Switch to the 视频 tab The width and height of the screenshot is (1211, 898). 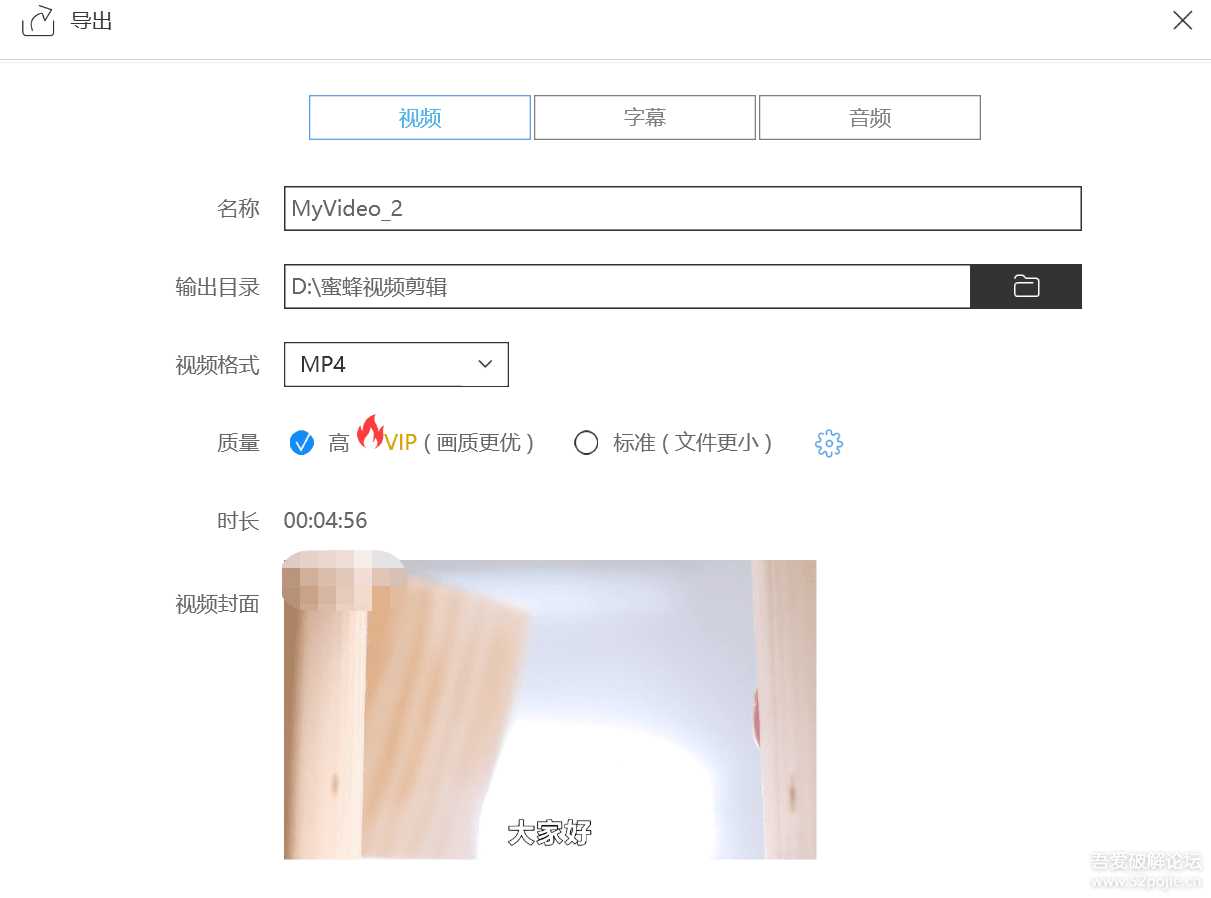420,118
